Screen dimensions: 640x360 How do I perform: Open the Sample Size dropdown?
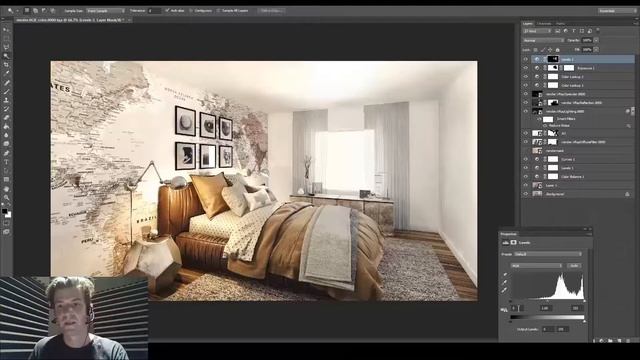106,11
